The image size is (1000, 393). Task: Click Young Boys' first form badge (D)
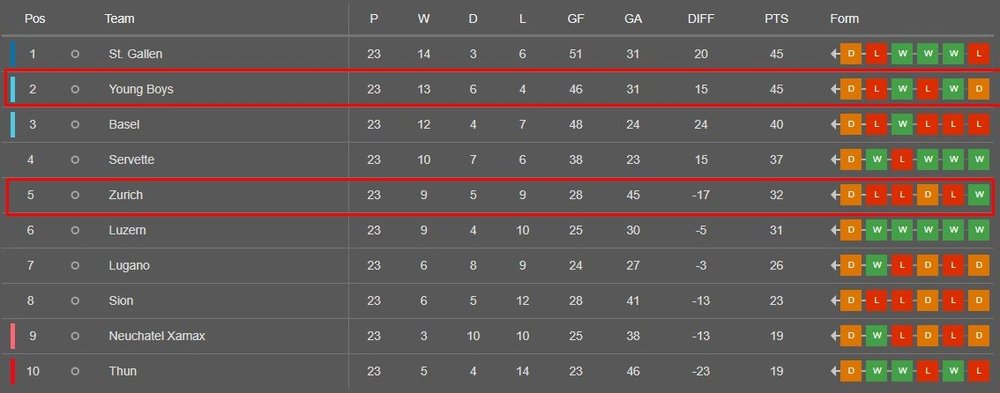(851, 89)
